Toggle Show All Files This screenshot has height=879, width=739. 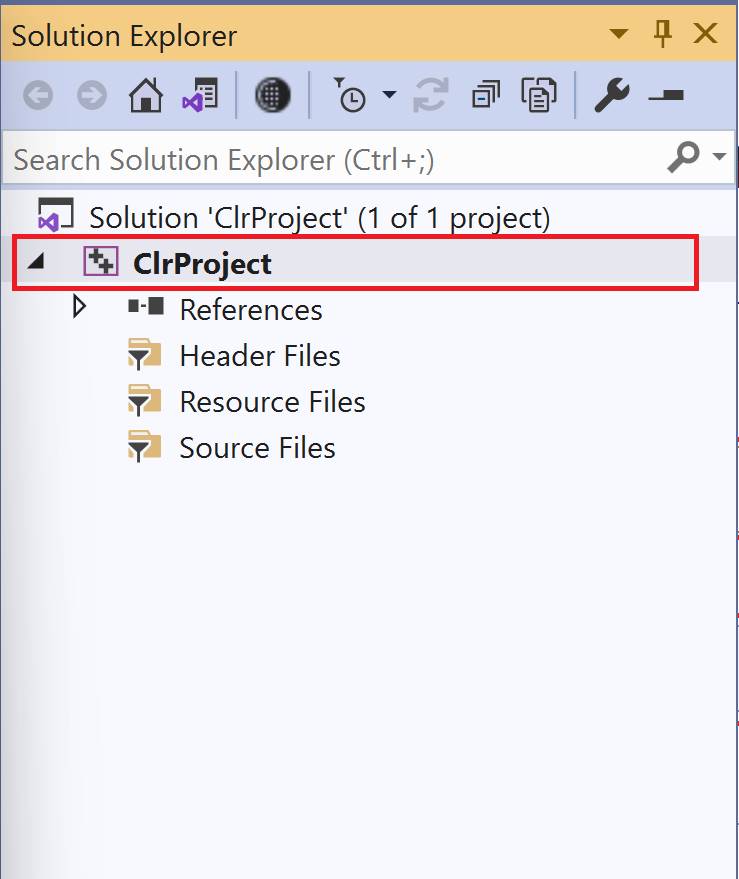point(538,96)
